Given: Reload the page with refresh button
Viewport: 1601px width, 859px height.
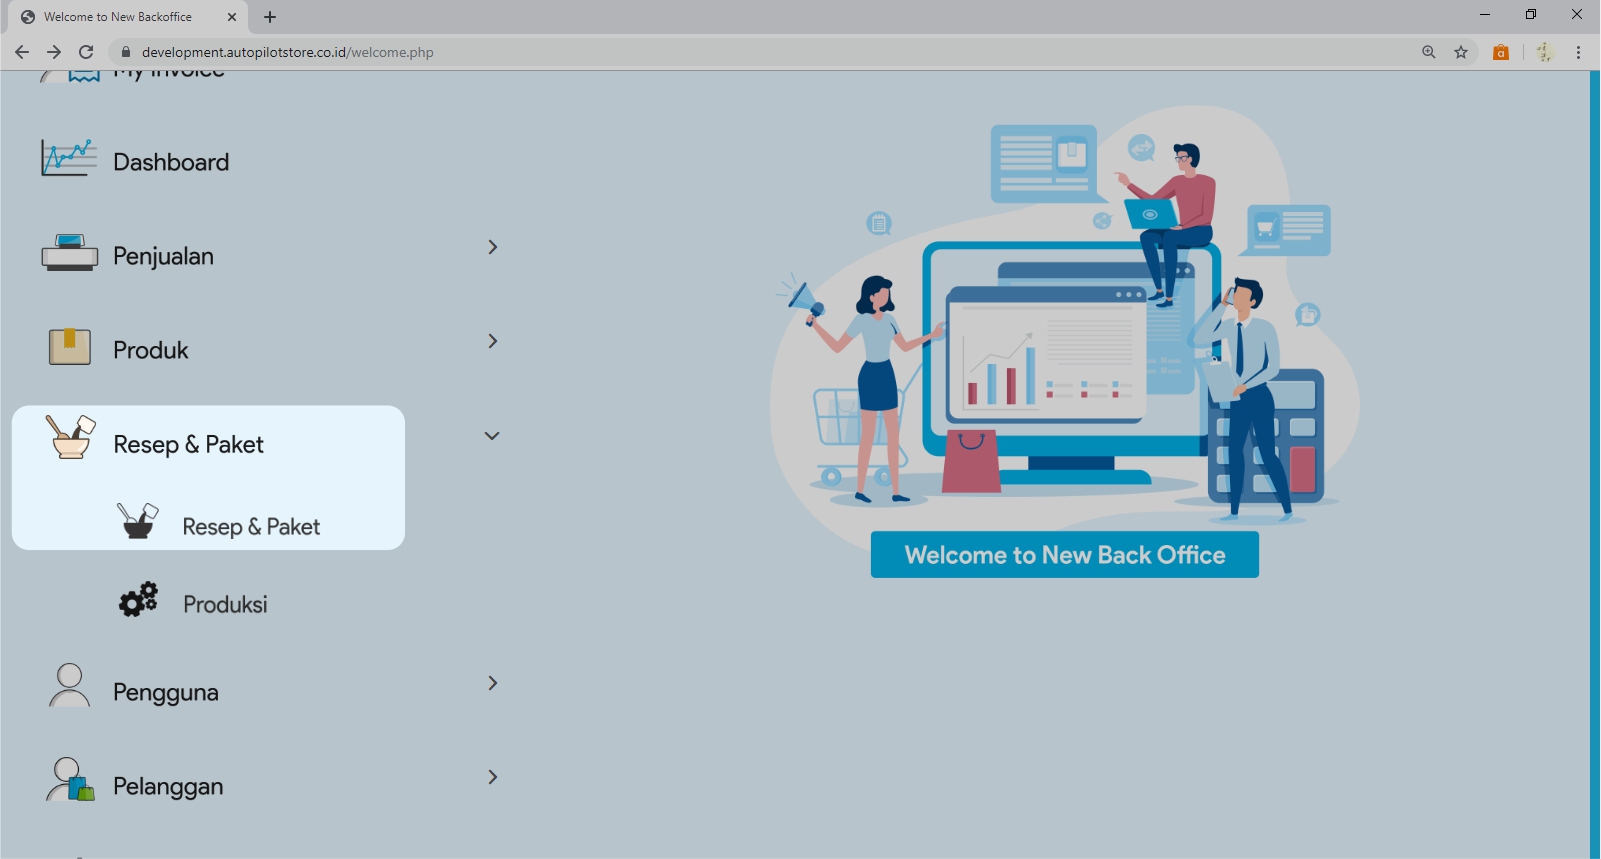Looking at the screenshot, I should [x=86, y=52].
